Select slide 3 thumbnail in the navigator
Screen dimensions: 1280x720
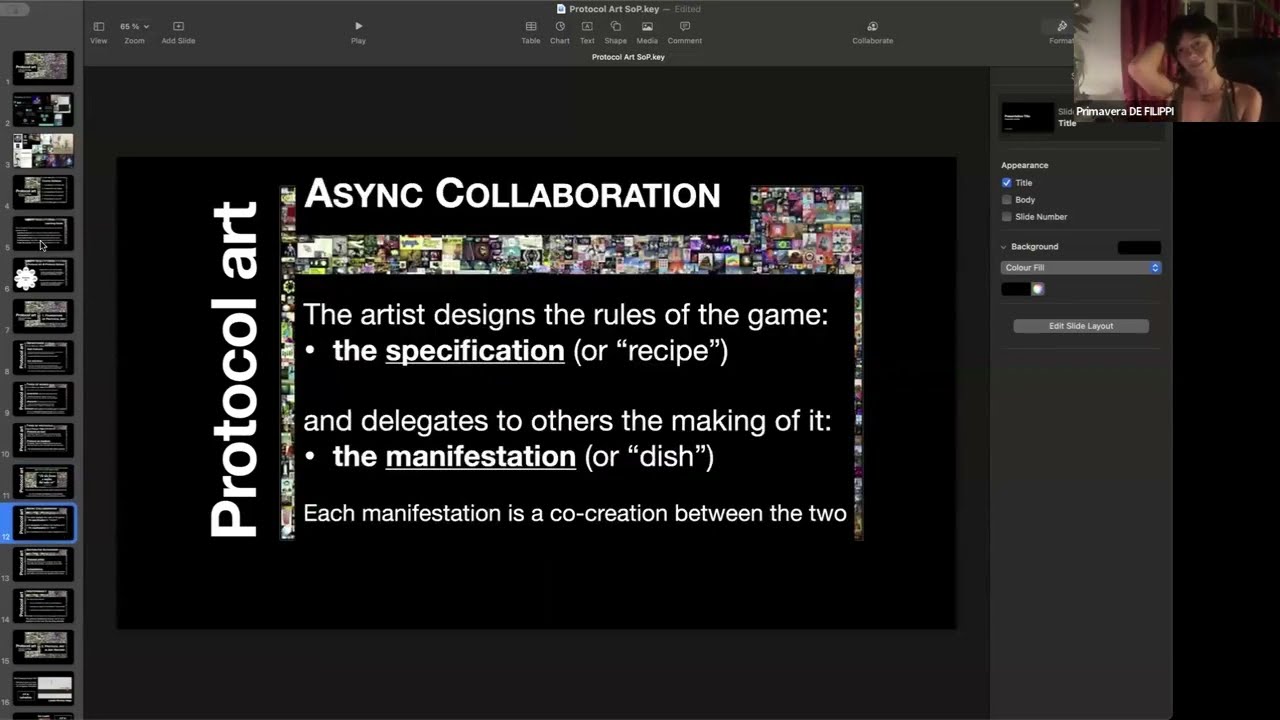pos(43,150)
